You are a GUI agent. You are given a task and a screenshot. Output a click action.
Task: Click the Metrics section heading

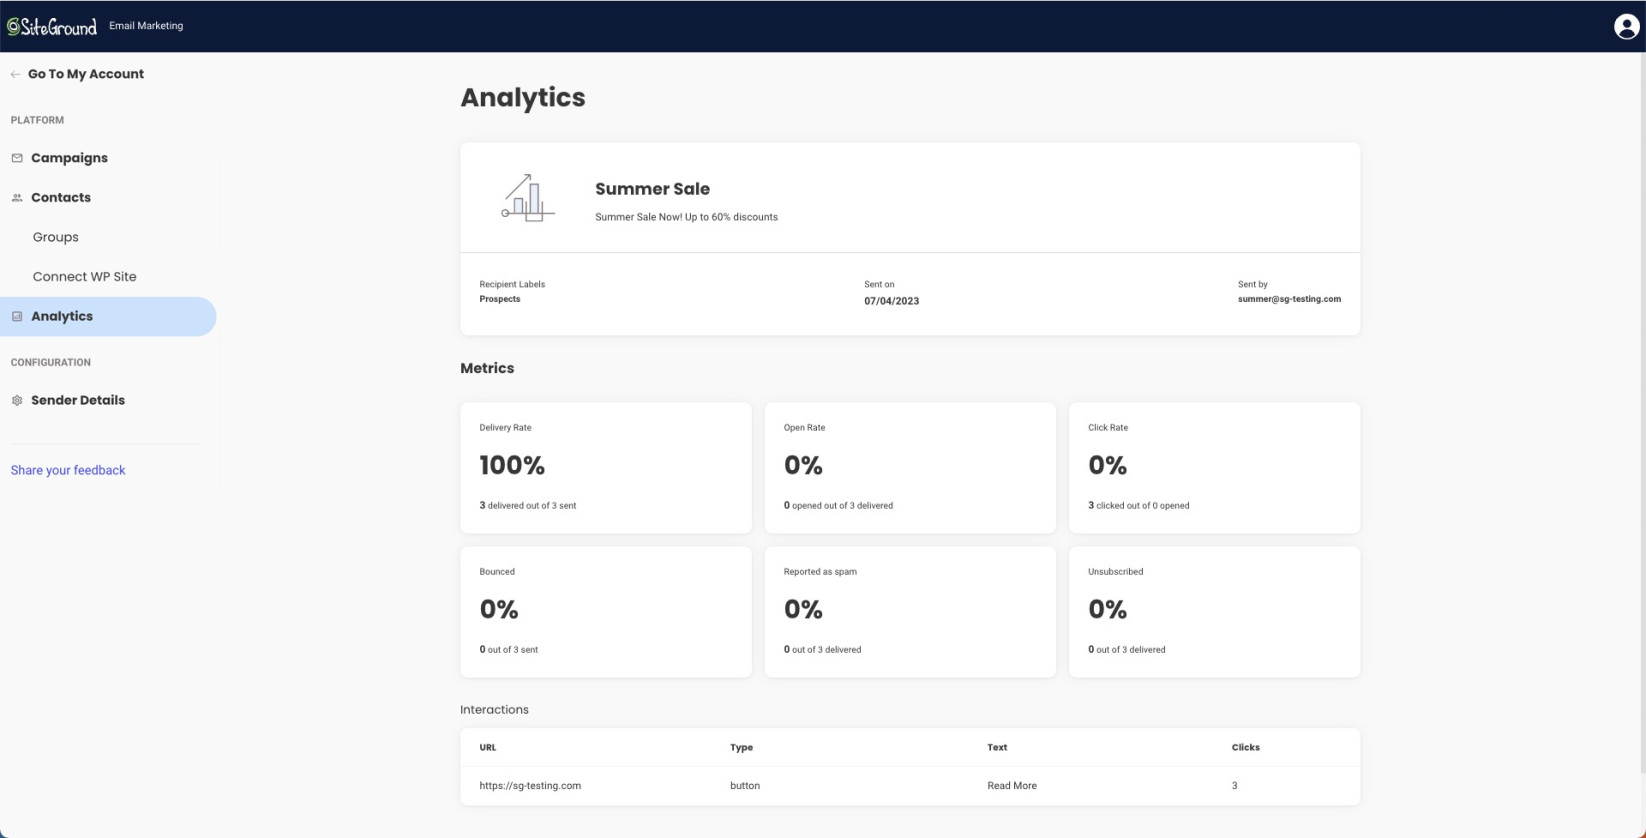tap(487, 368)
